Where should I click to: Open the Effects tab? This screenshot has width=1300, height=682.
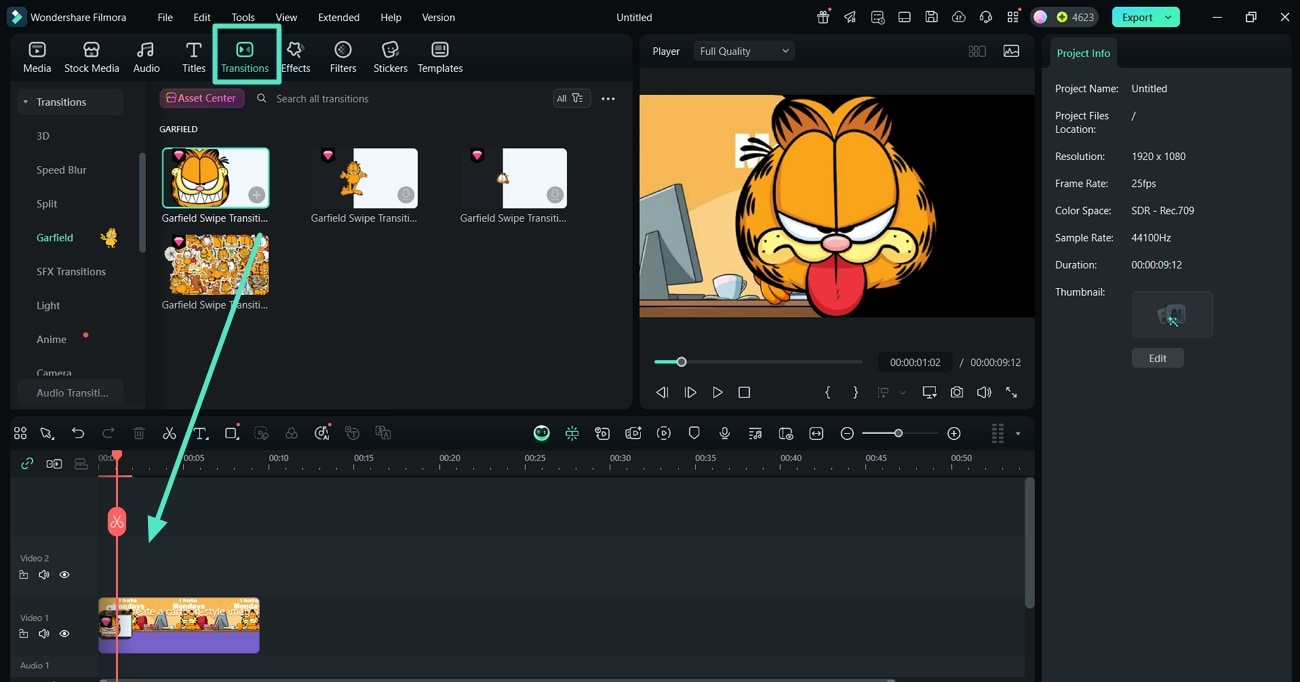tap(295, 57)
